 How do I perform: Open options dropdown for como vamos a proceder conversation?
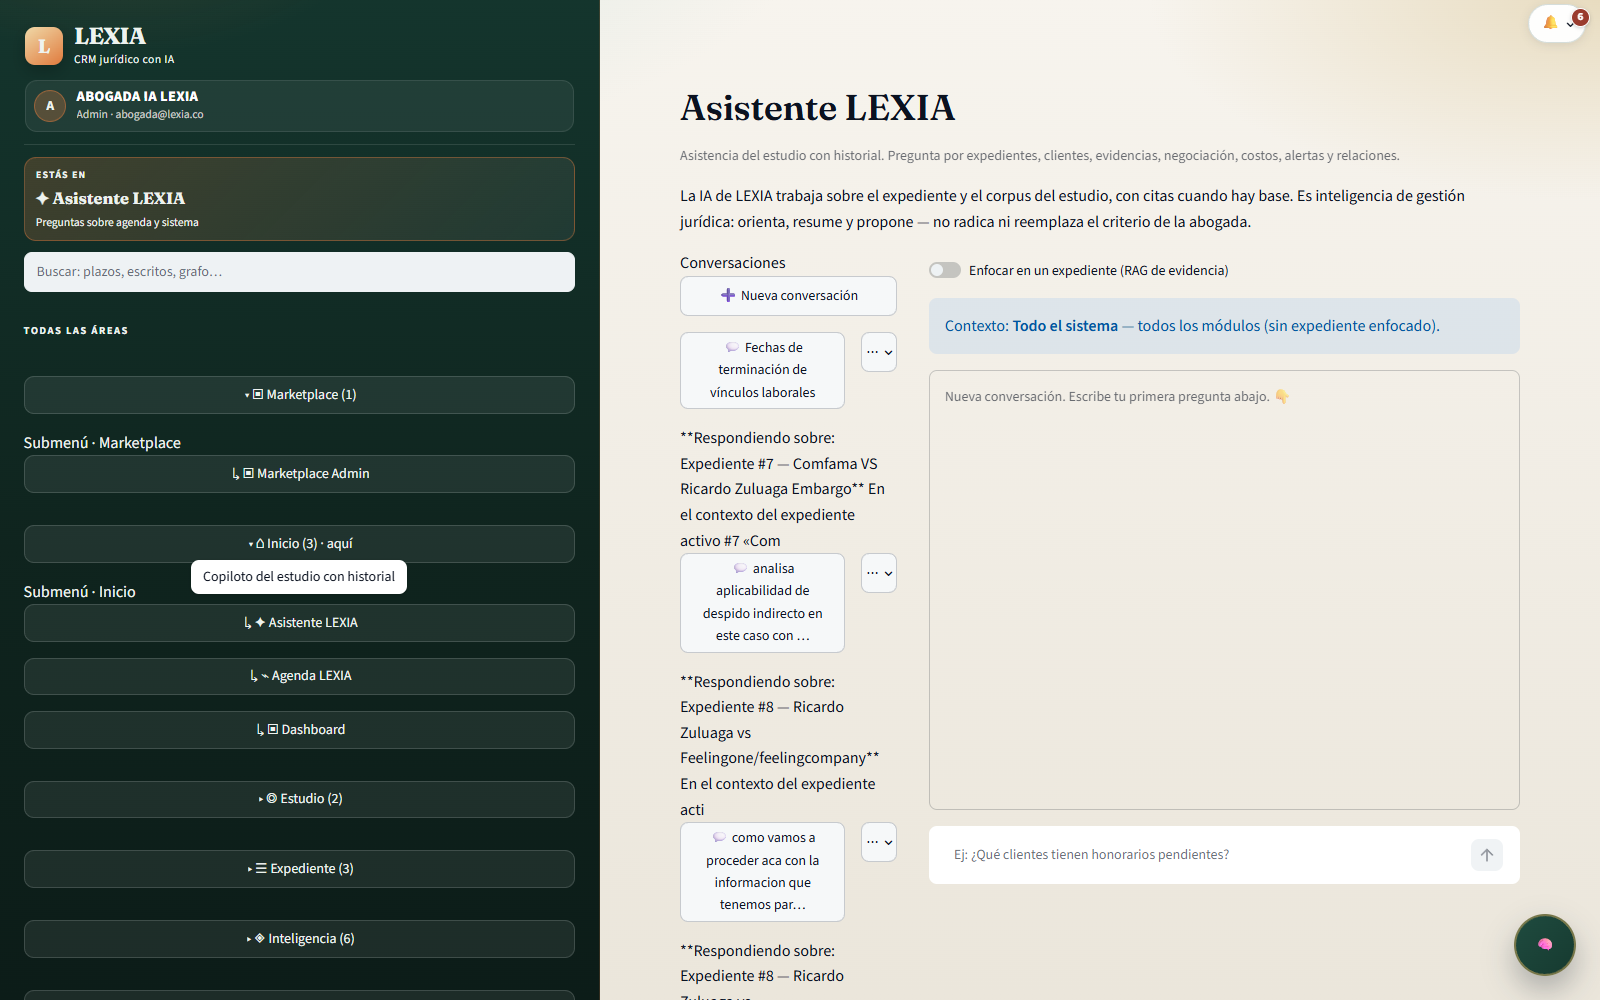(879, 842)
